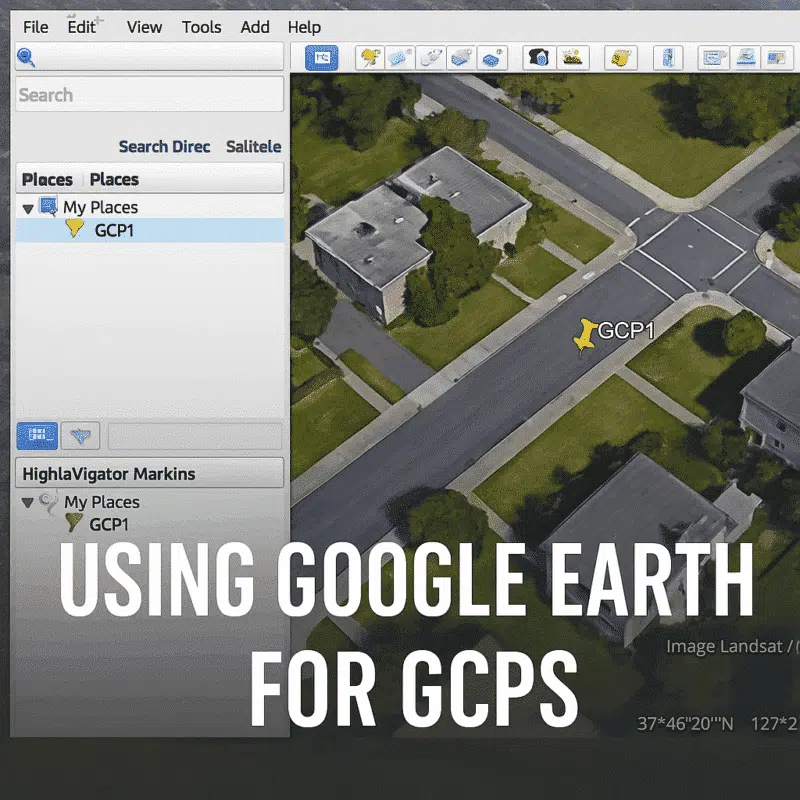Click the yellow pin beside highlighted GCP1
This screenshot has height=800, width=800.
point(74,228)
